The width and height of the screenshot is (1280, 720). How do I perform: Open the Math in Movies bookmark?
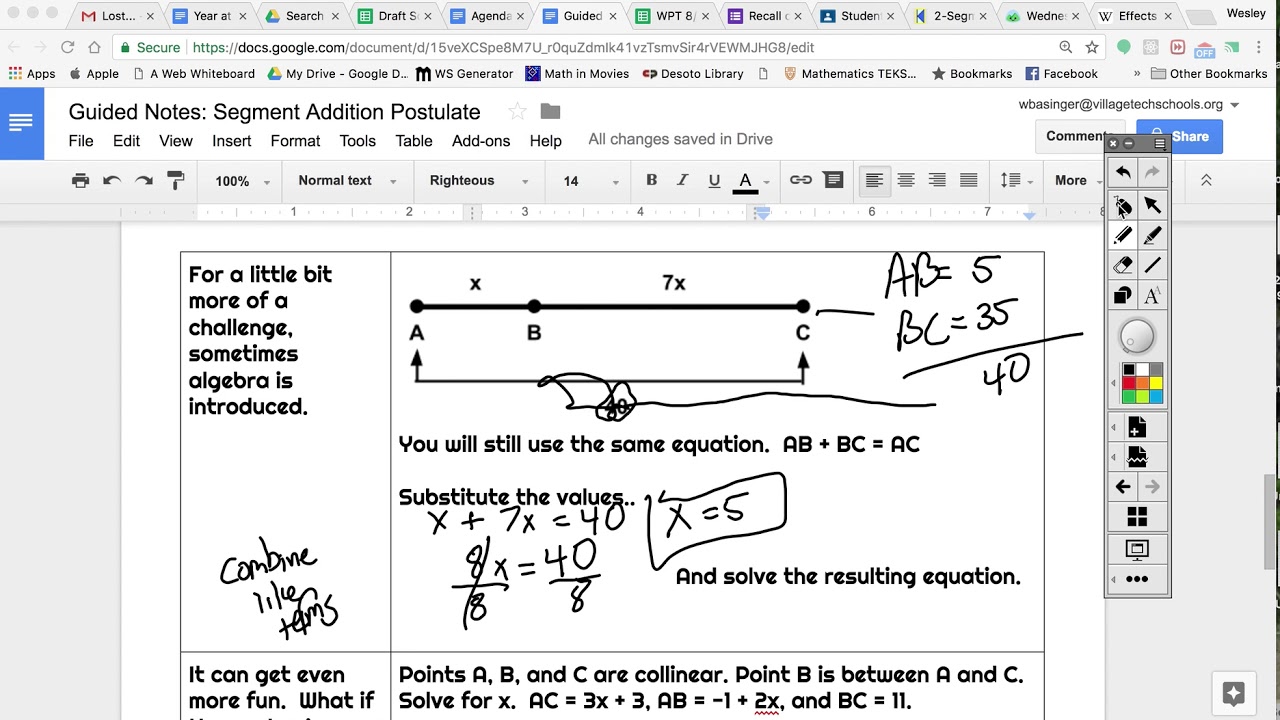pos(577,73)
